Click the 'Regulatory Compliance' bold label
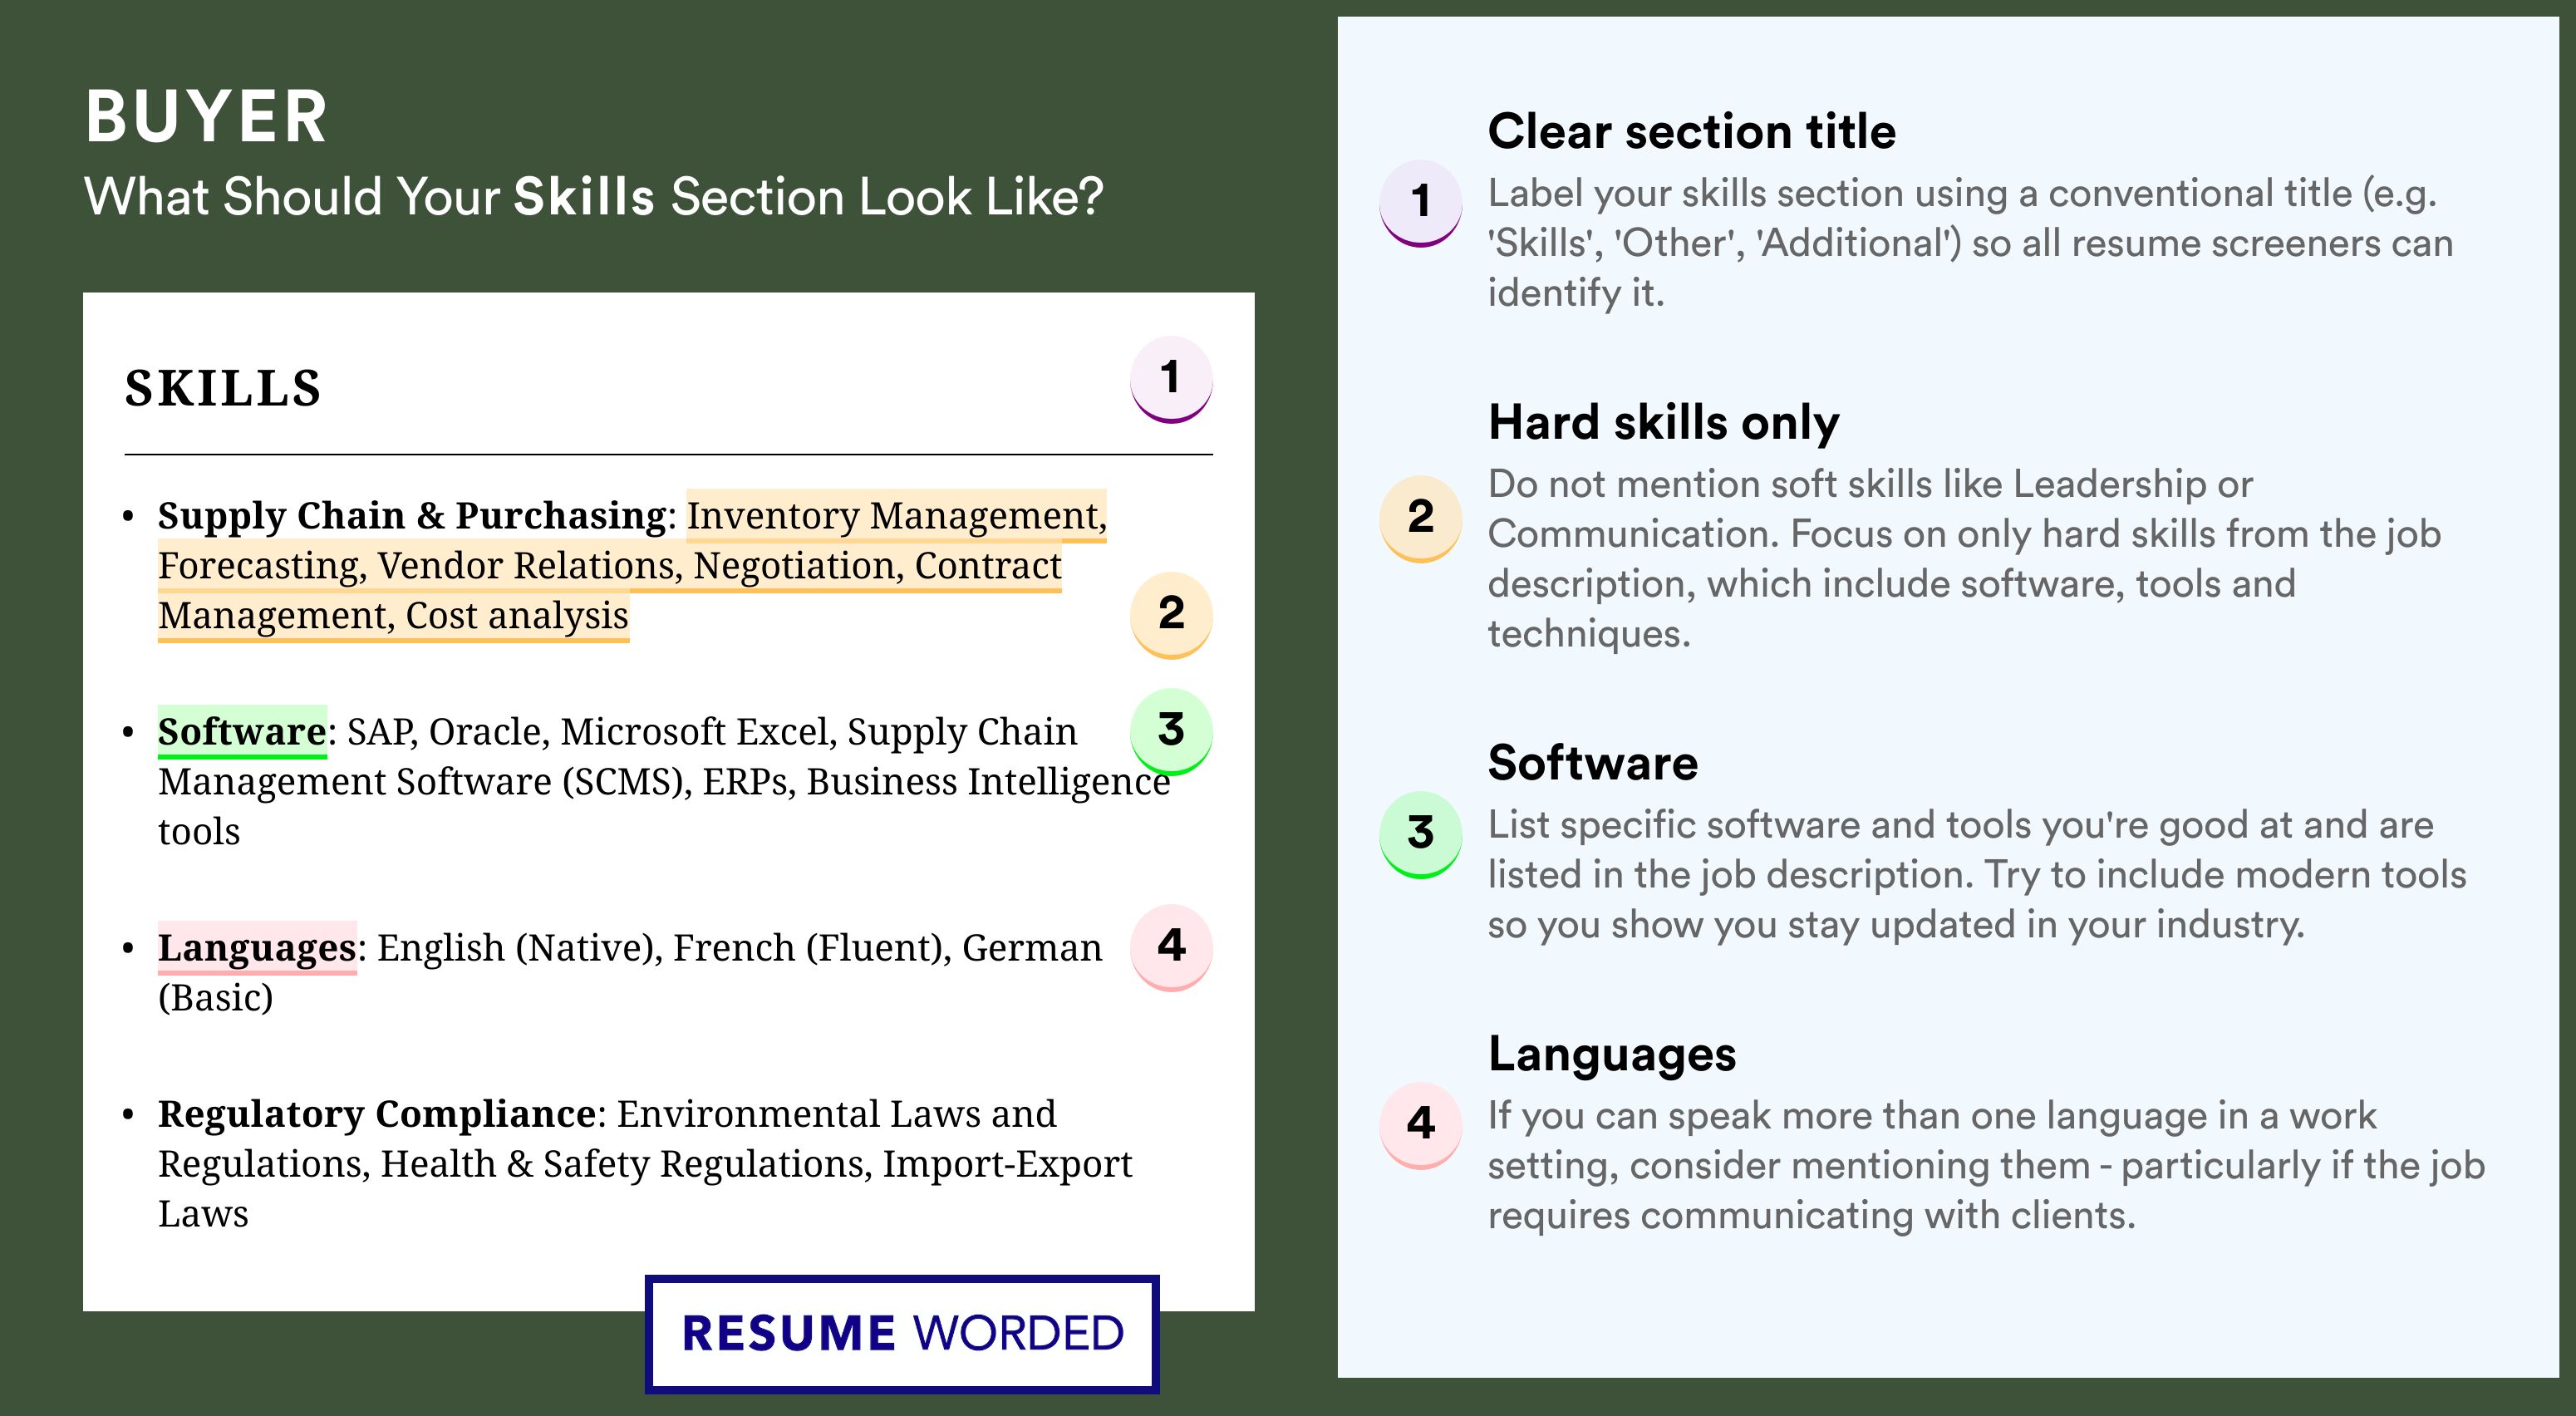 click(x=377, y=1113)
